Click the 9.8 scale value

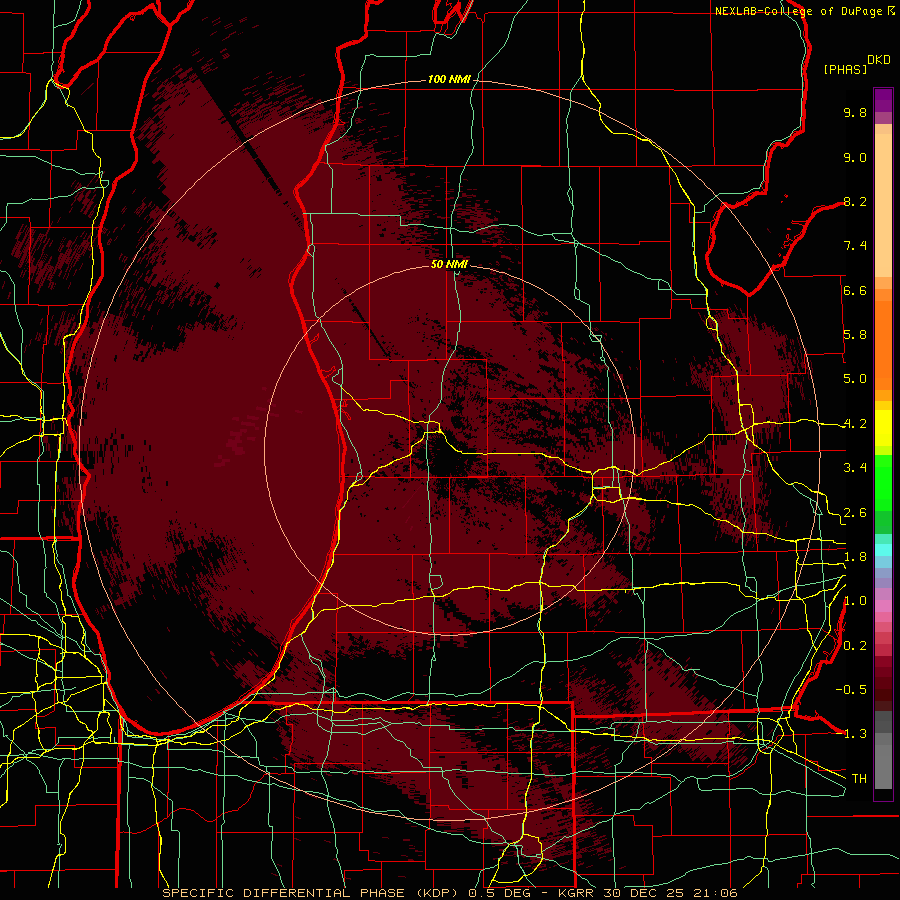click(855, 112)
